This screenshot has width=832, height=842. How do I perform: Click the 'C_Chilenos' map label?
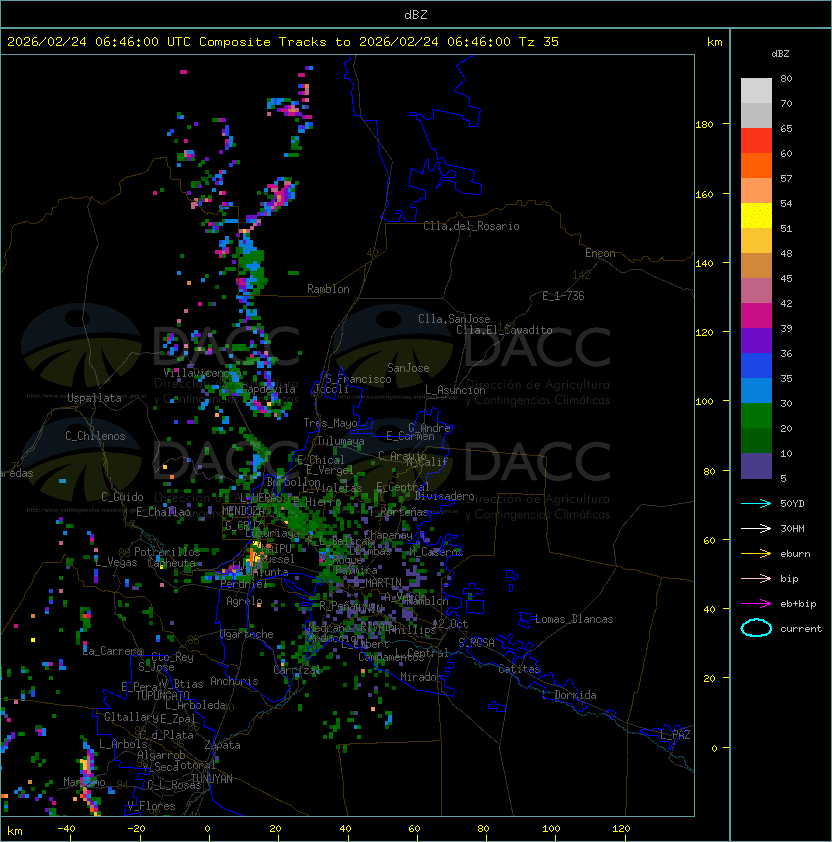pos(95,436)
